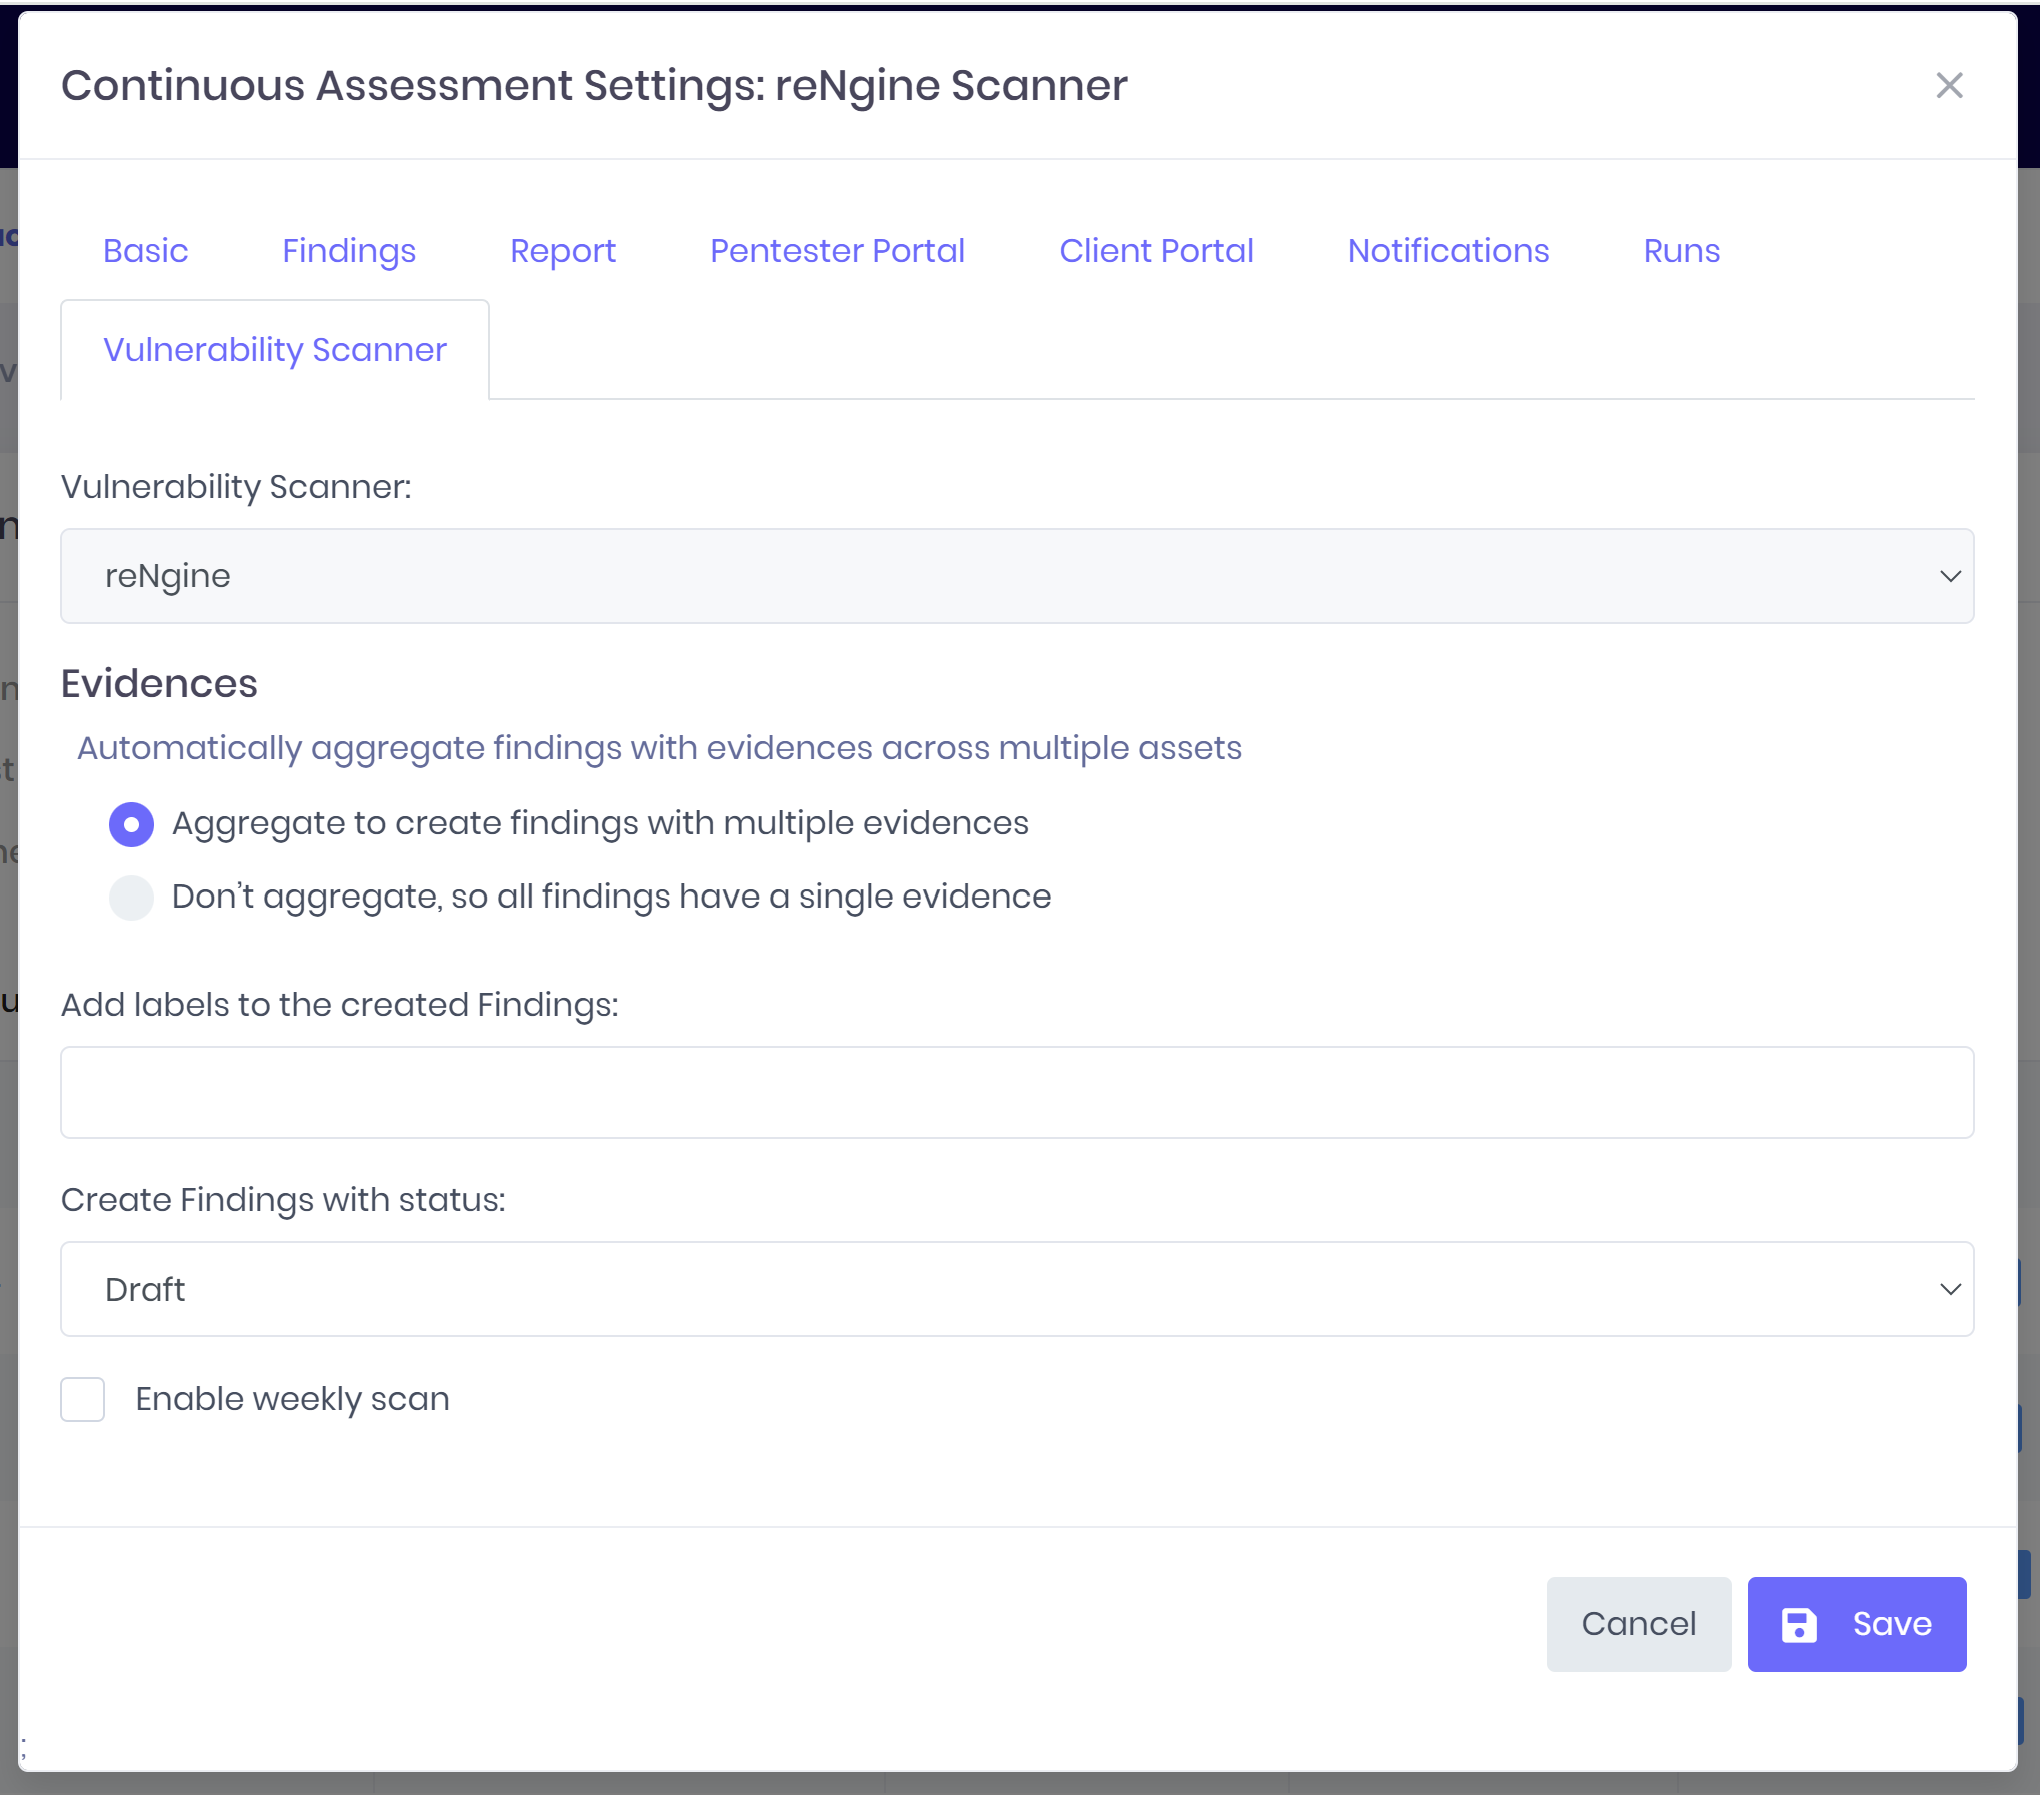Click the Enable weekly scan label
The width and height of the screenshot is (2040, 1795).
coord(292,1399)
